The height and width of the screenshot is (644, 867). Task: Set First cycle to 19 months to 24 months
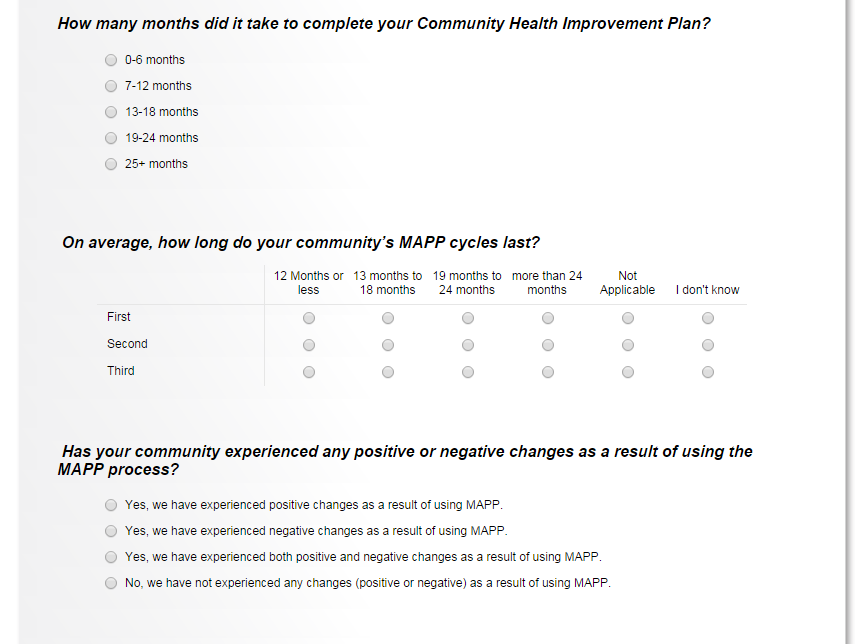pos(468,318)
